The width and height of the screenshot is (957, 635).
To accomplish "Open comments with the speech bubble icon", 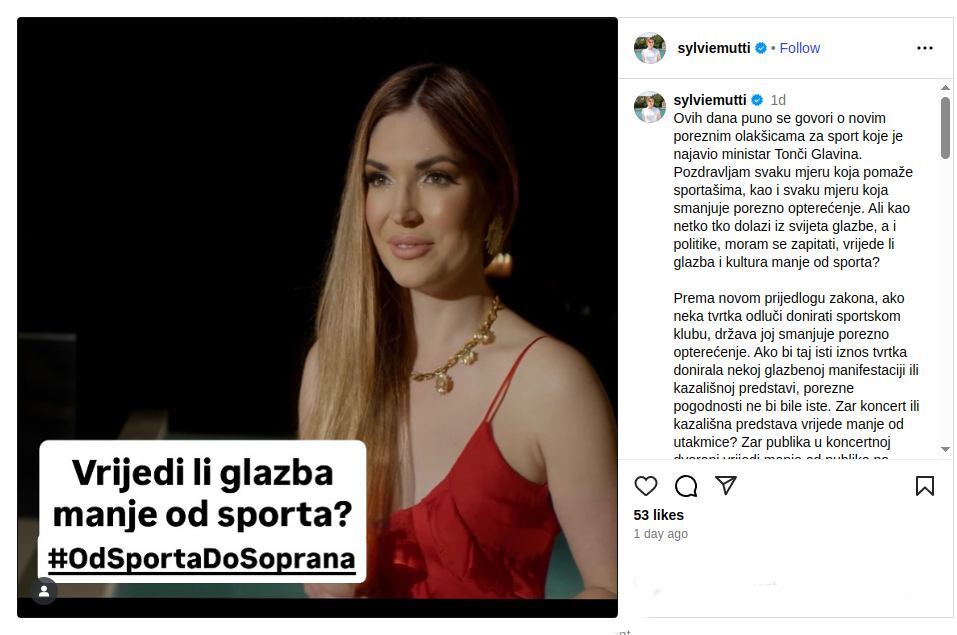I will [686, 486].
